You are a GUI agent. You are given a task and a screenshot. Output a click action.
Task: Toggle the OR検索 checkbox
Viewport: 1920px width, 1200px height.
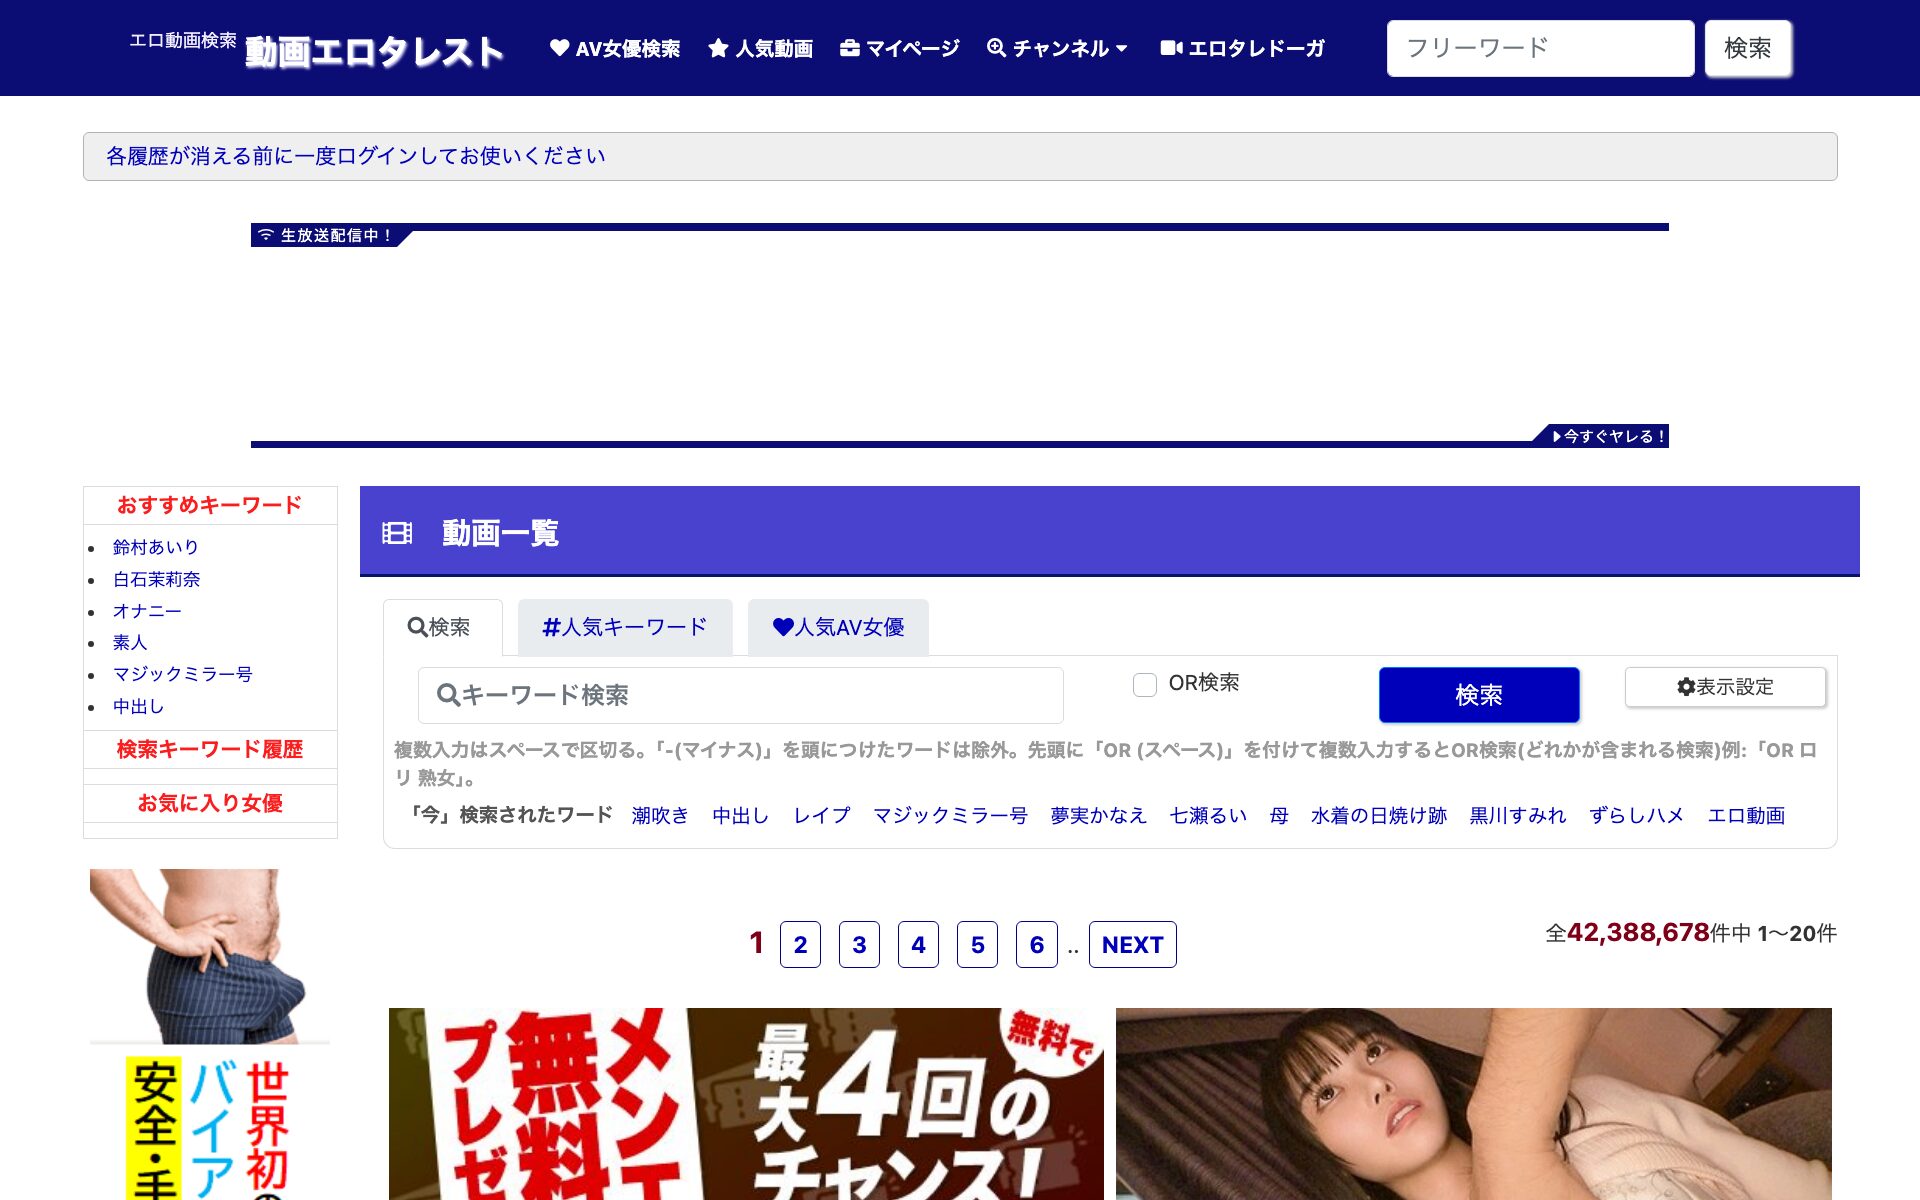pos(1144,684)
